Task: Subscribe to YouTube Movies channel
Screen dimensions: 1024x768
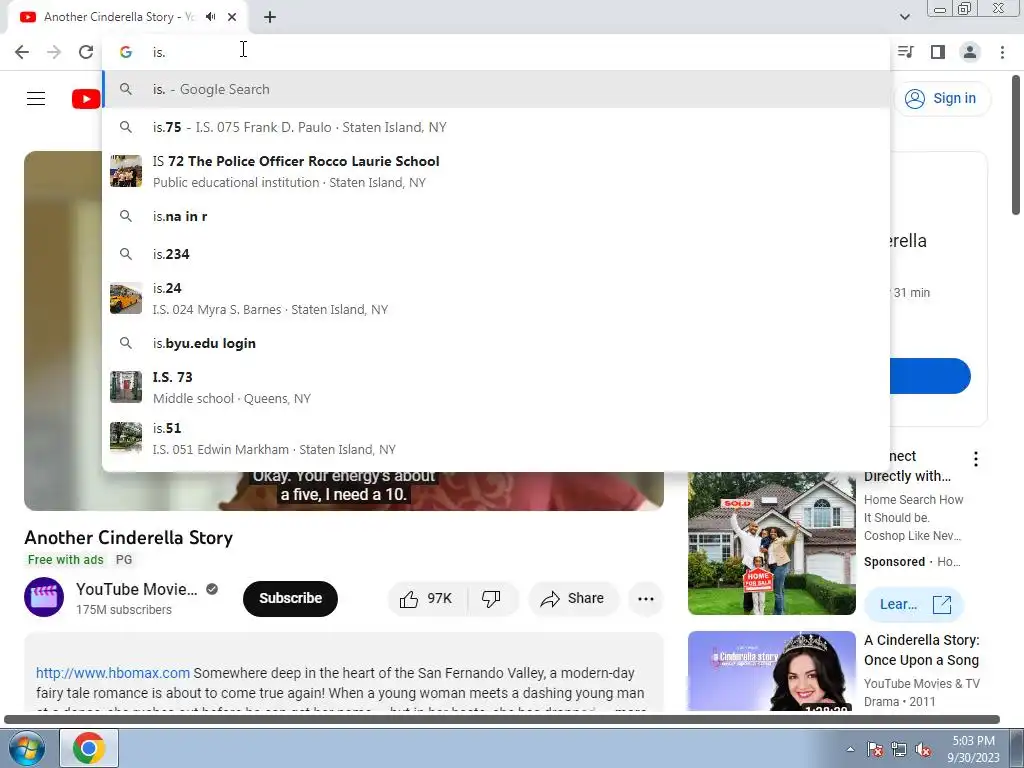Action: click(290, 598)
